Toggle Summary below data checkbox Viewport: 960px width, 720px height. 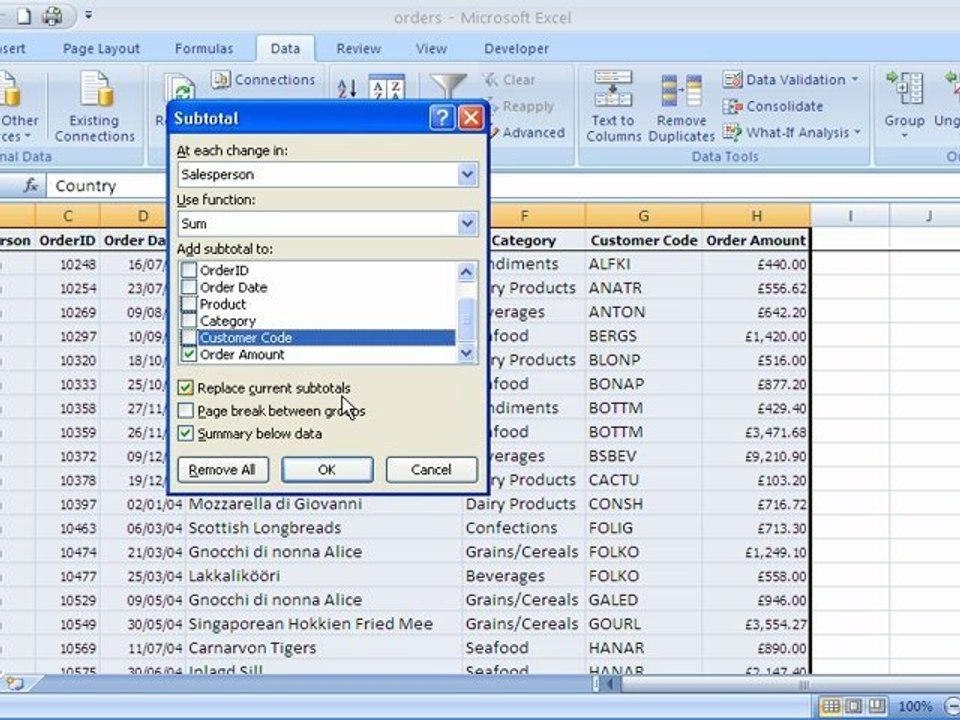coord(186,433)
